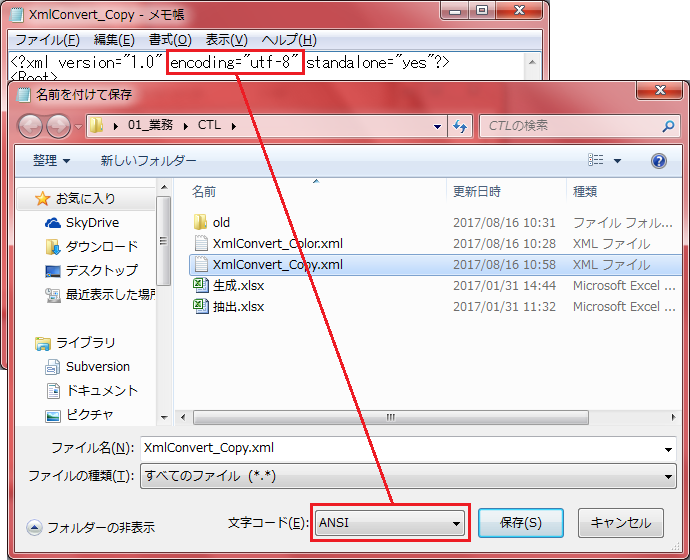Viewport: 690px width, 560px height.
Task: Close the 名前を付けて保存 dialog
Action: click(659, 90)
